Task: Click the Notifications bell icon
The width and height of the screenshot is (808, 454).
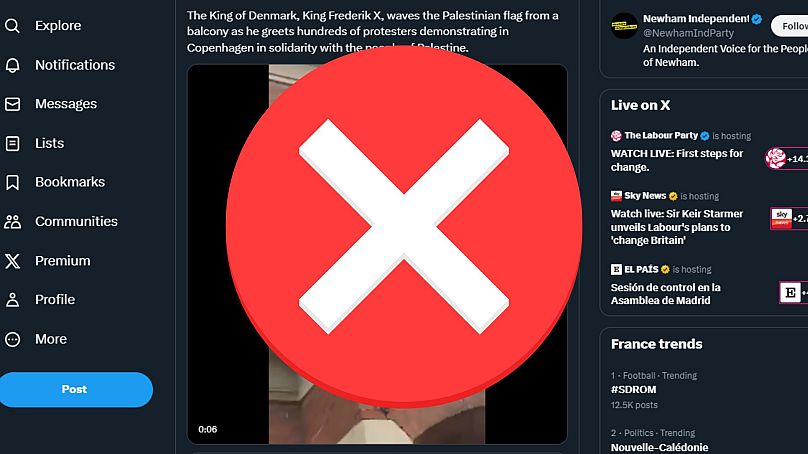Action: coord(12,65)
